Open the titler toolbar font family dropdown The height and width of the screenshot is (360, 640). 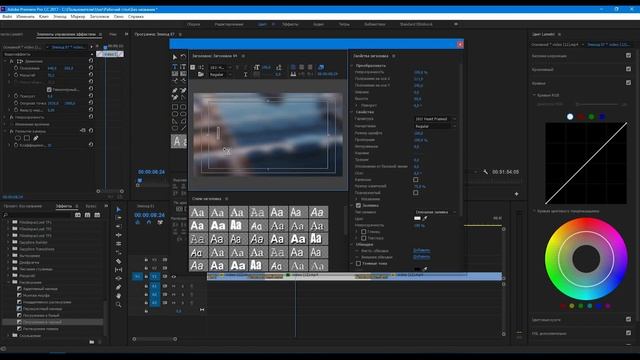[220, 67]
